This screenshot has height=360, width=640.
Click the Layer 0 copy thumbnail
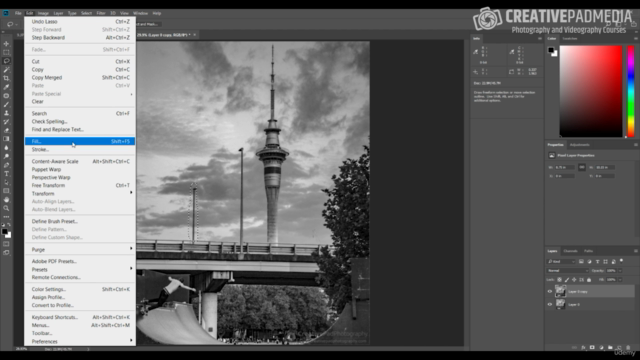tap(560, 291)
